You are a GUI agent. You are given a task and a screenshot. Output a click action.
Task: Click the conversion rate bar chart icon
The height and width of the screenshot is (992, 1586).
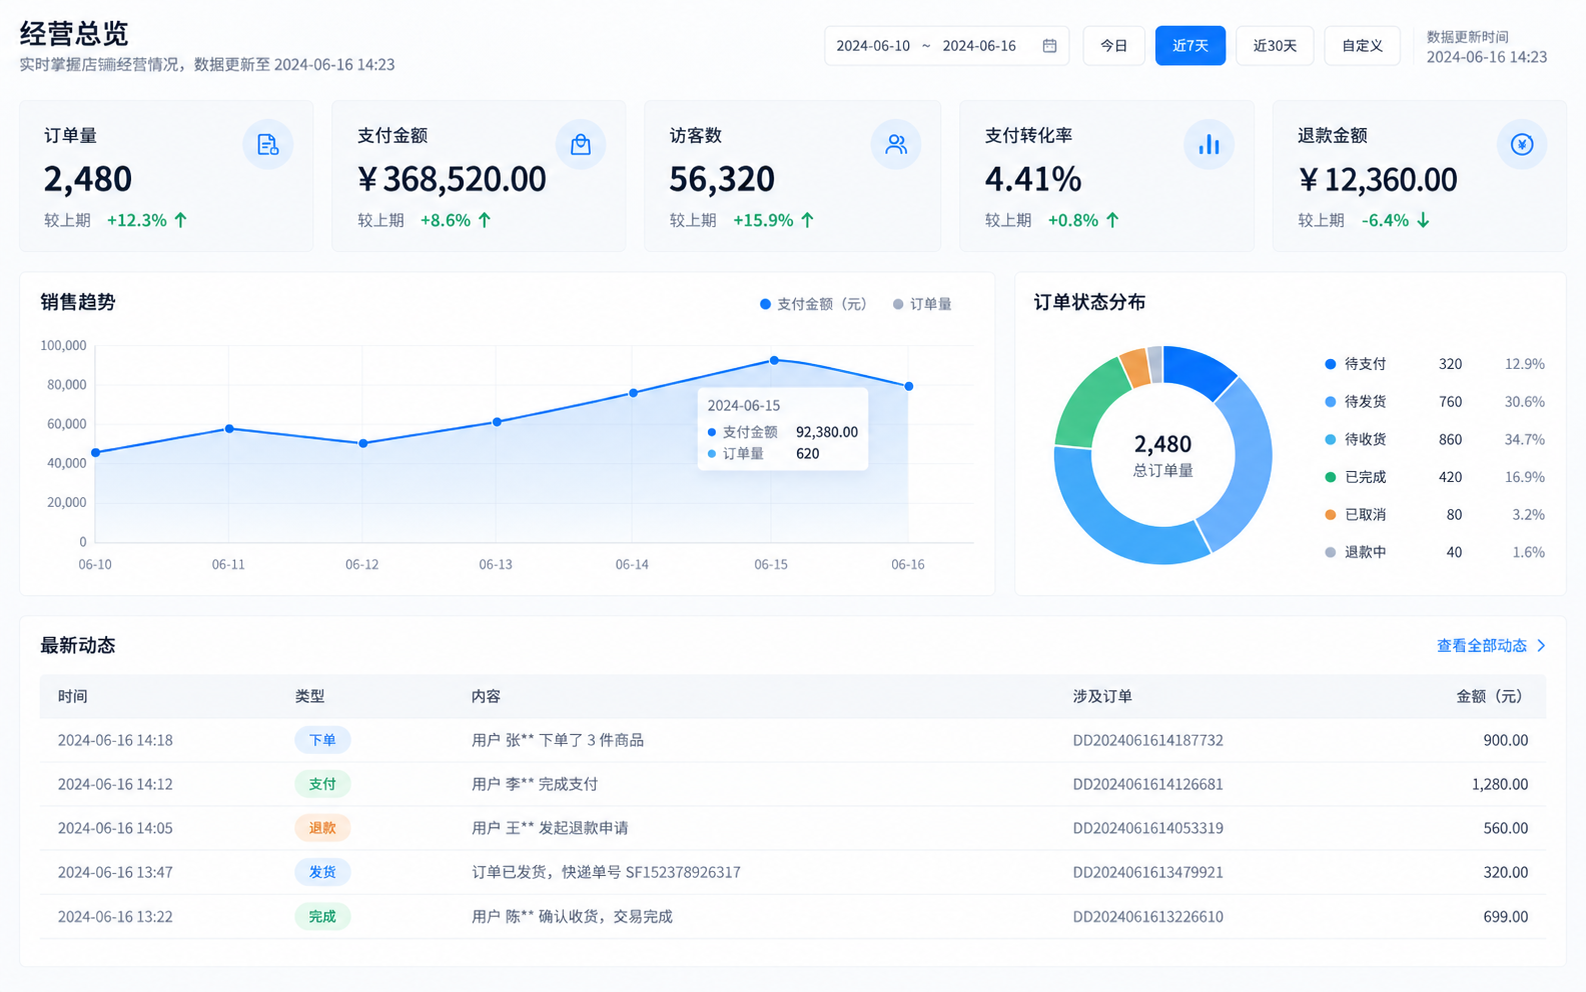click(1209, 145)
